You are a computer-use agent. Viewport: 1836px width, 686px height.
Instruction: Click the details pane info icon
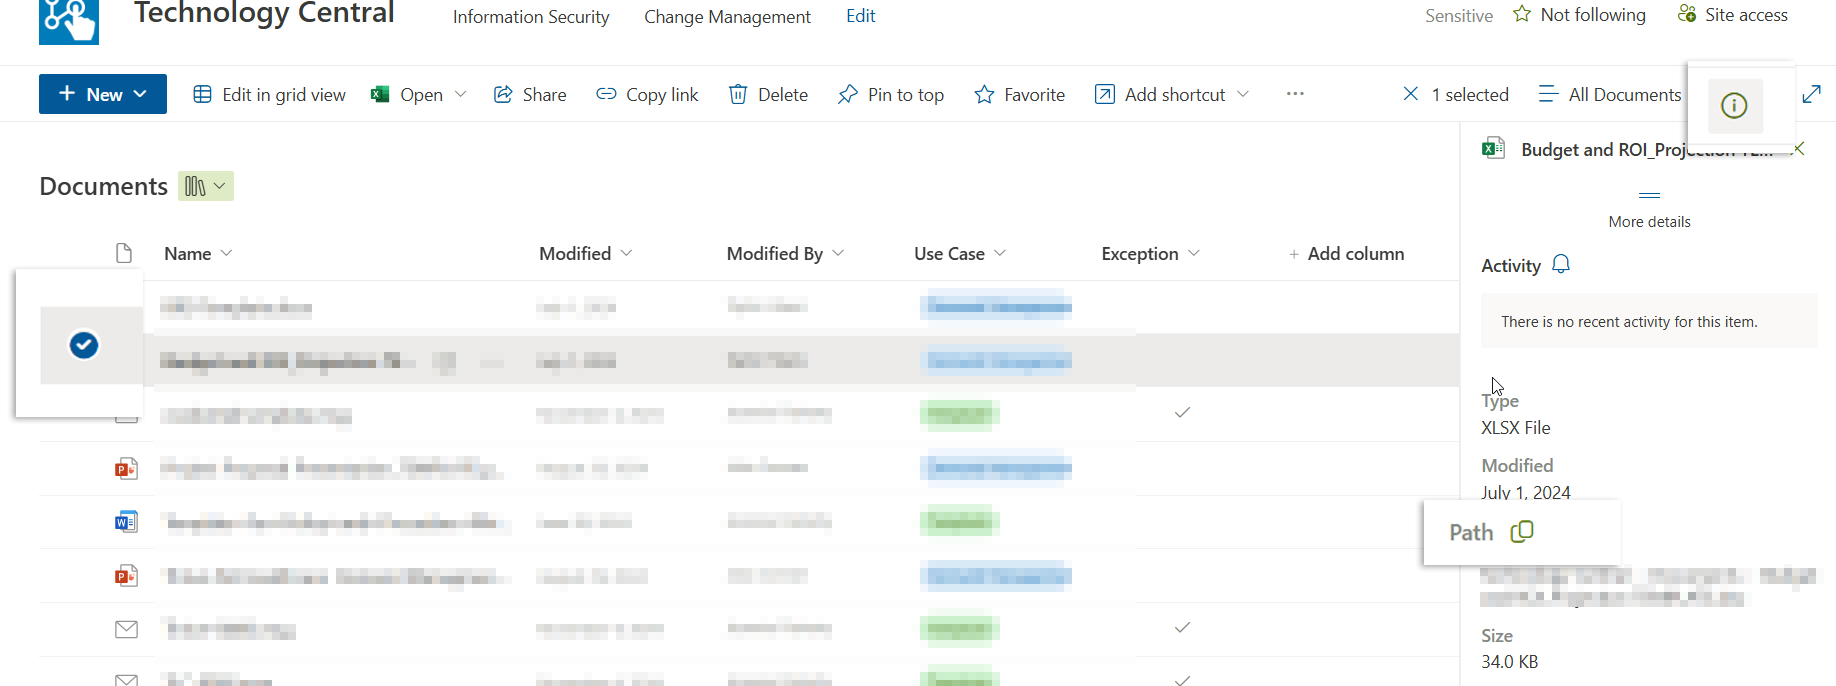[x=1734, y=105]
